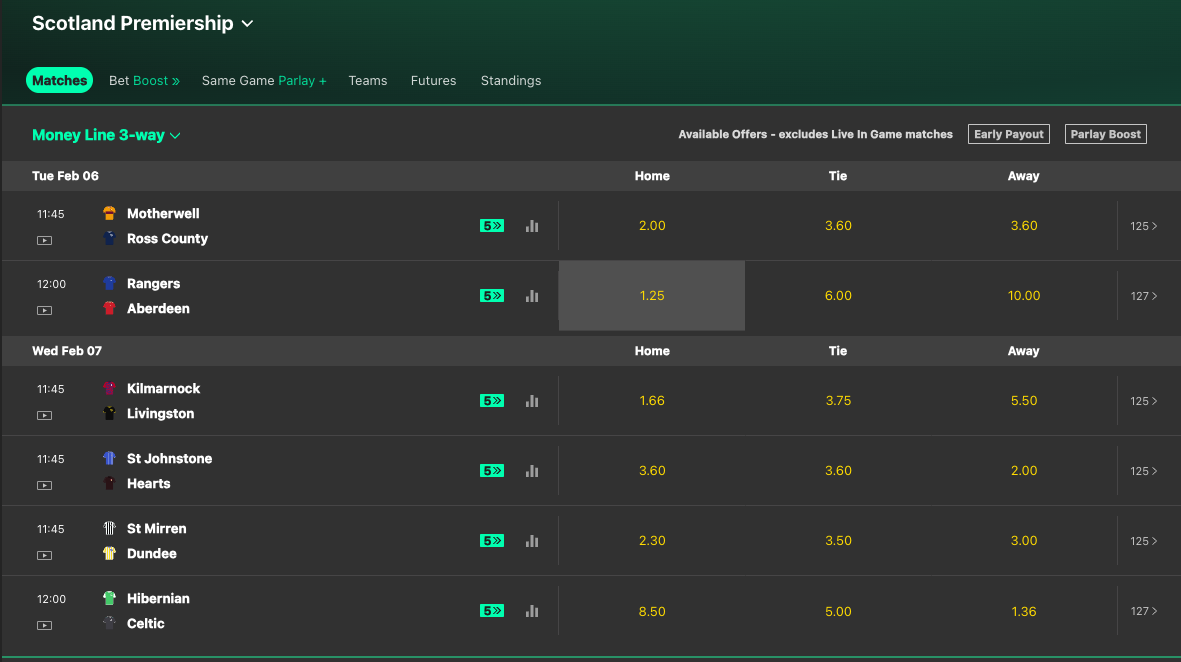Click live stream icon for St Johnstone match
The image size is (1181, 662).
(44, 485)
